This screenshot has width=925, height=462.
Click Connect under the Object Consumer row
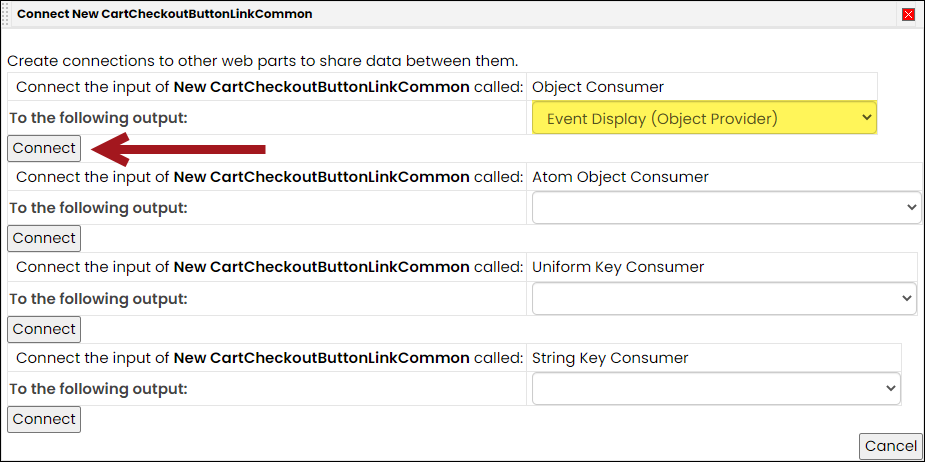44,148
